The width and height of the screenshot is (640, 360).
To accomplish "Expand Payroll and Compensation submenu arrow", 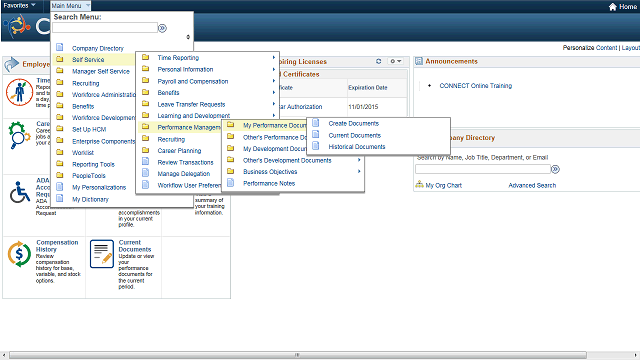I will point(274,81).
